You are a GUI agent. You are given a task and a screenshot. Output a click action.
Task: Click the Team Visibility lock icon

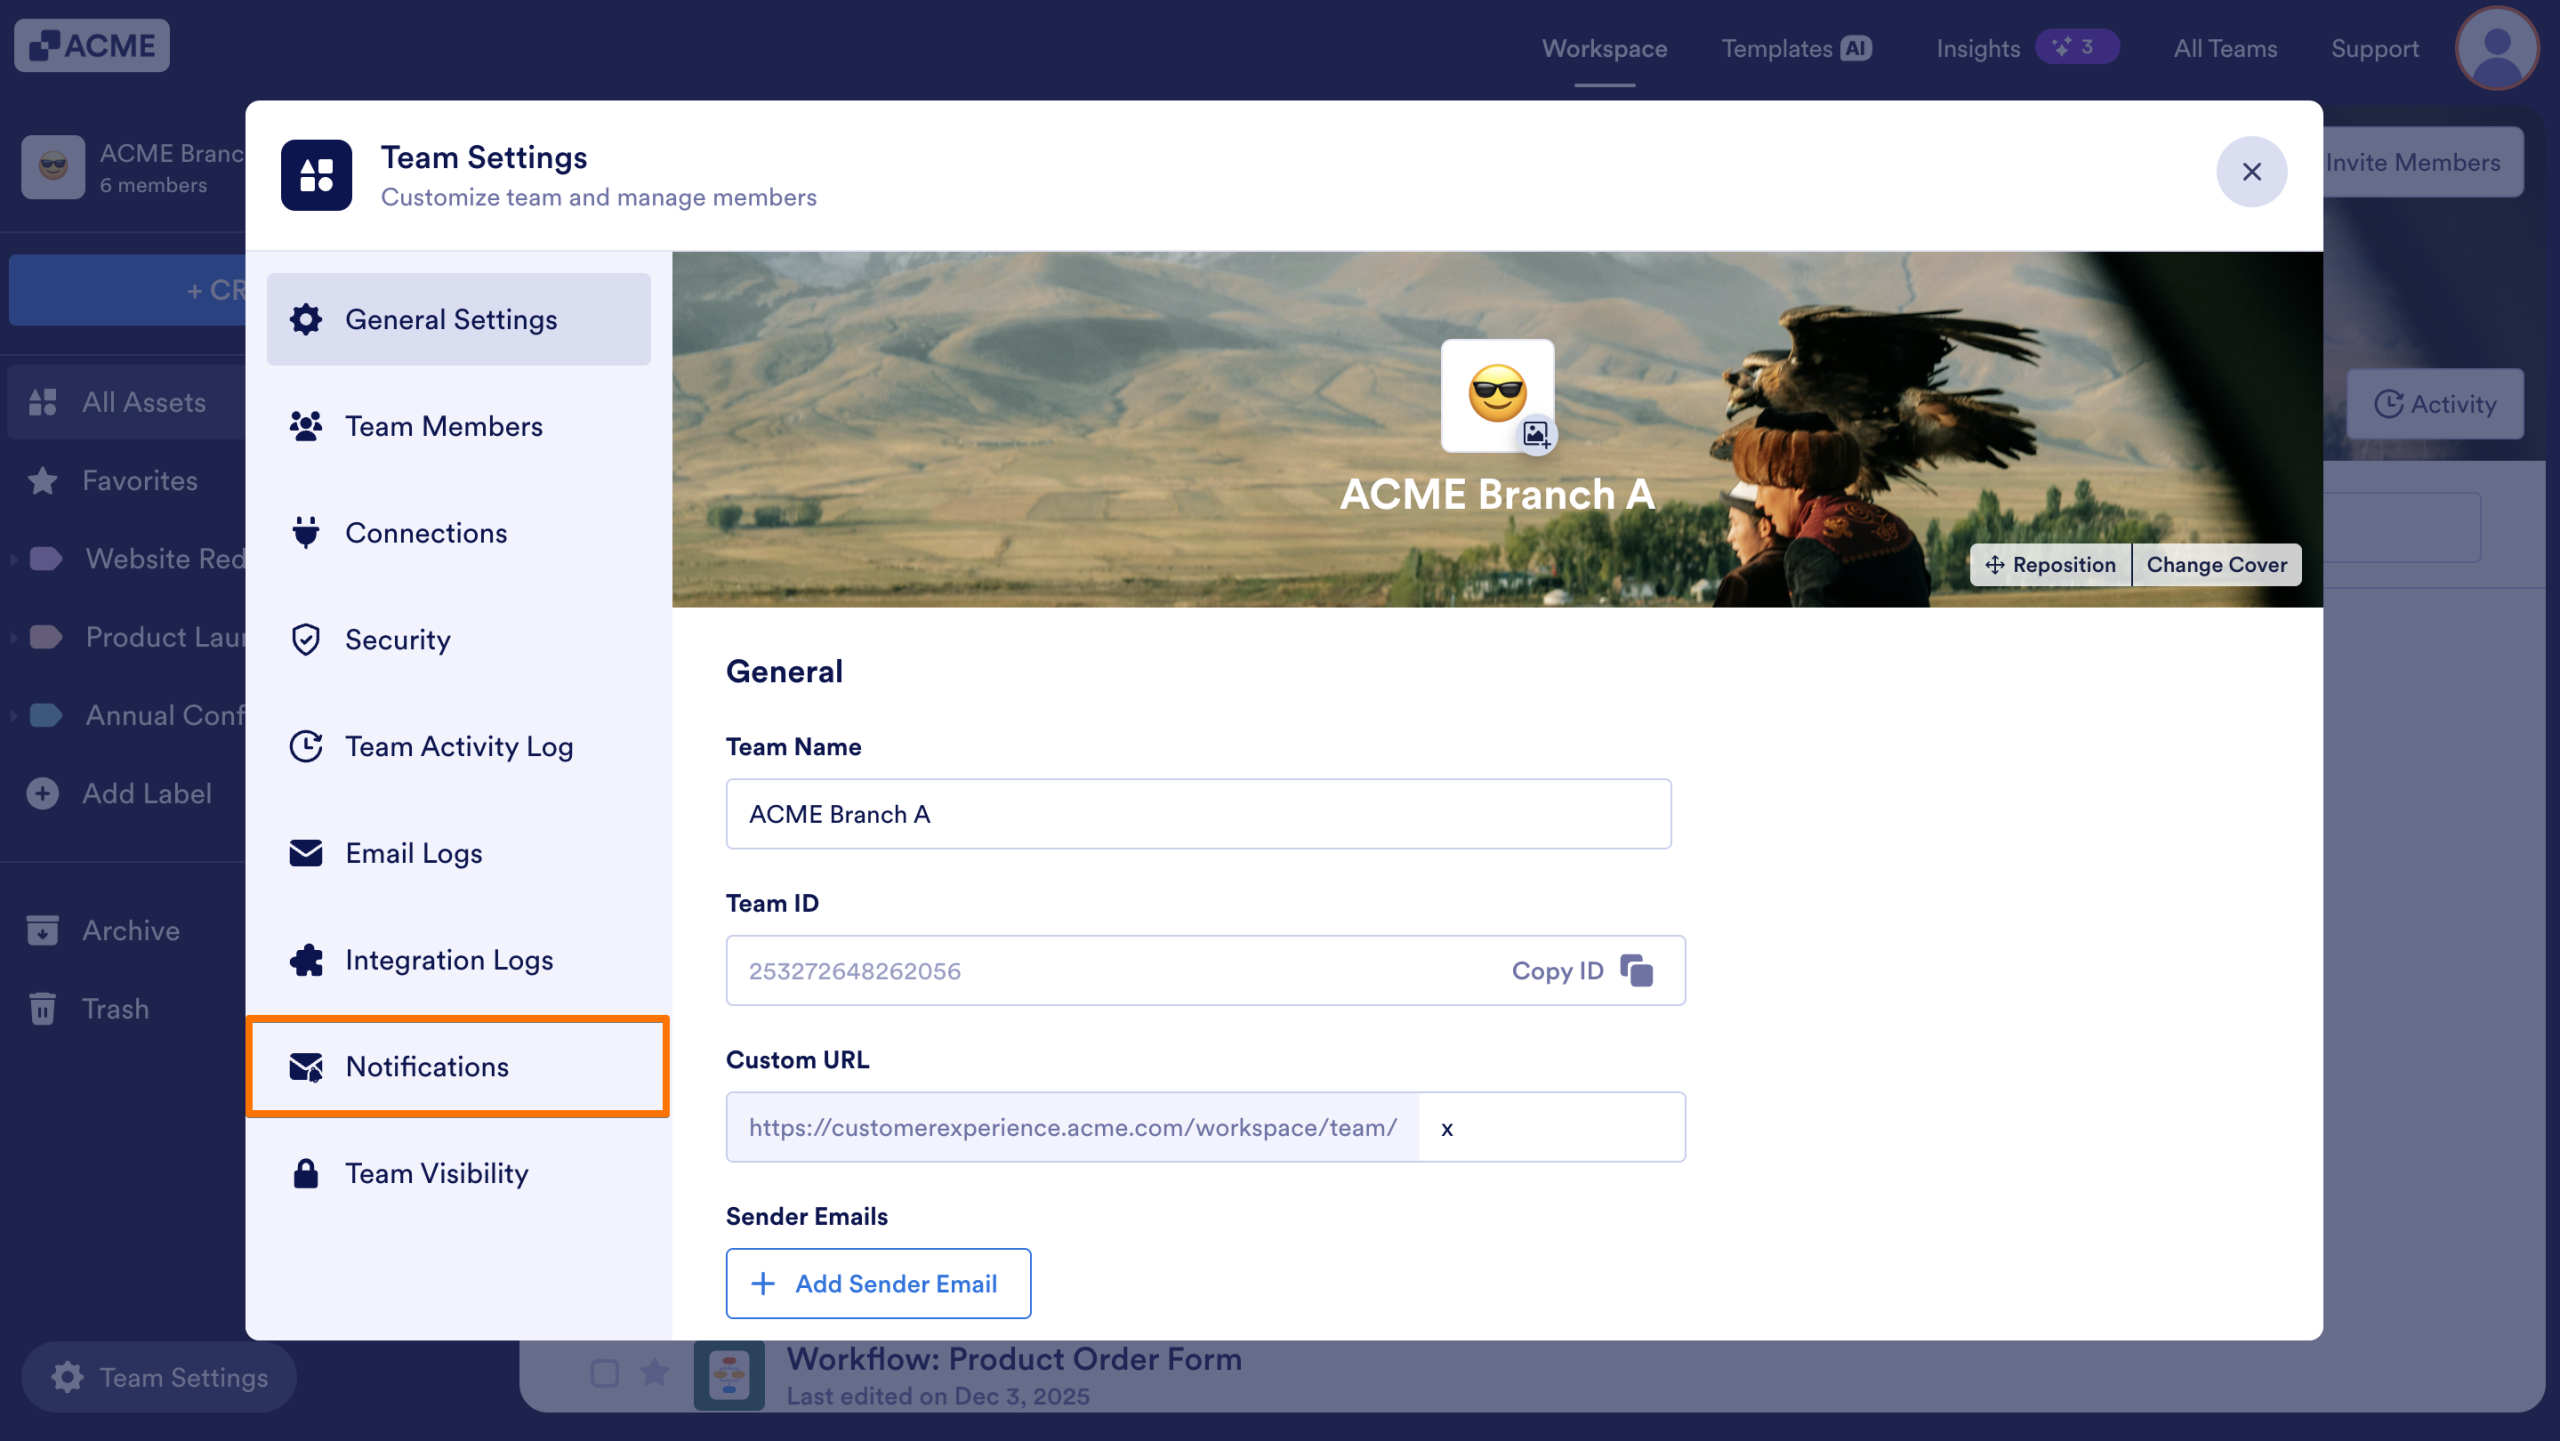tap(306, 1173)
